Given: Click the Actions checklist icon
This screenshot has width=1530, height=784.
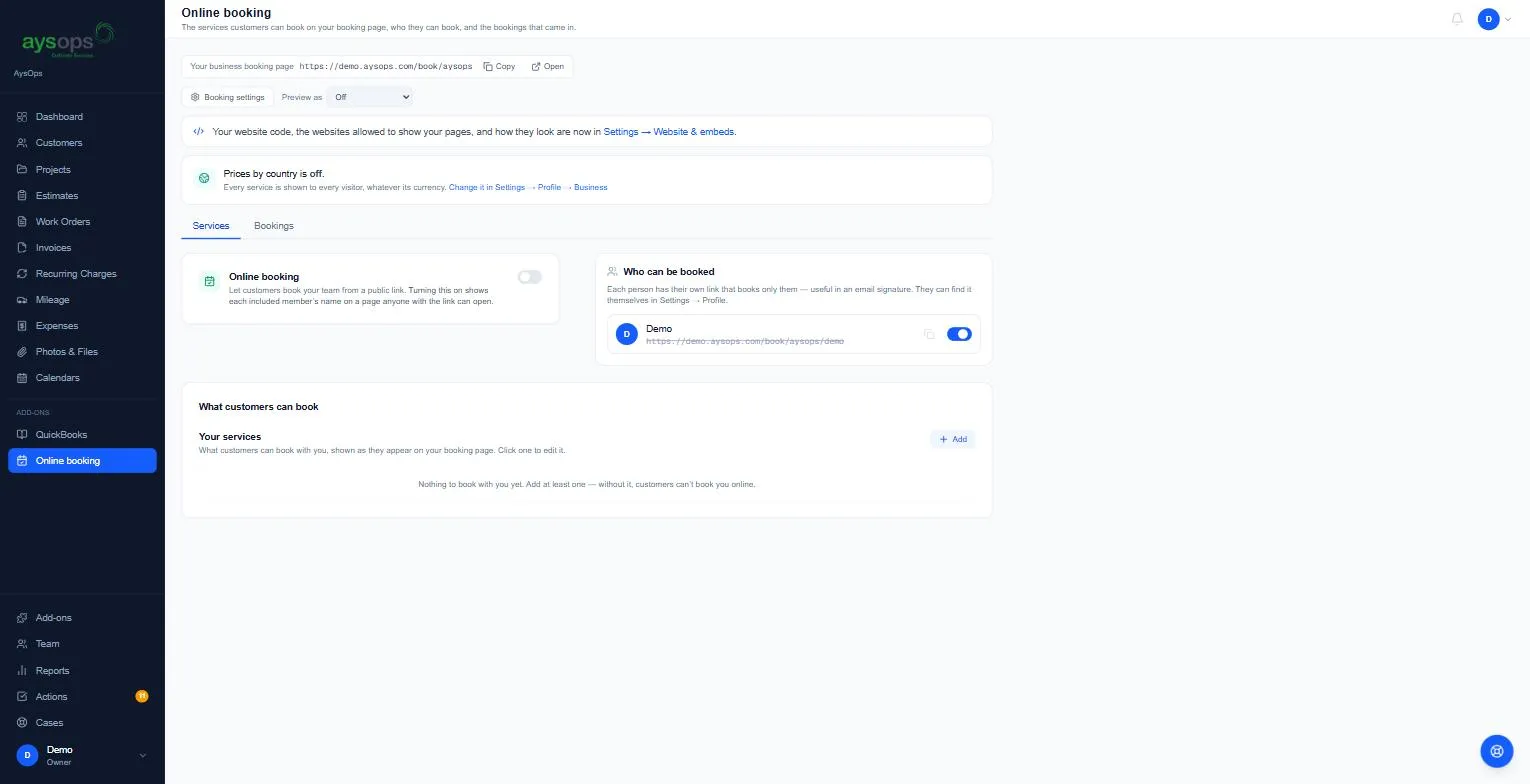Looking at the screenshot, I should point(22,696).
